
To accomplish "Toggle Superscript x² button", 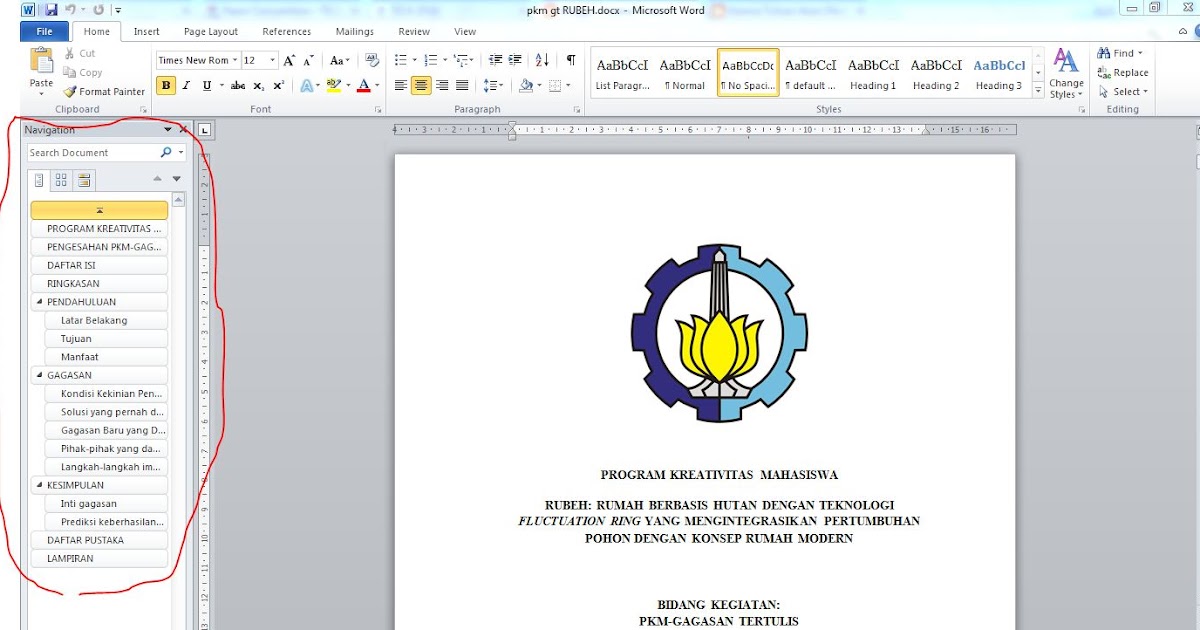I will (x=279, y=85).
